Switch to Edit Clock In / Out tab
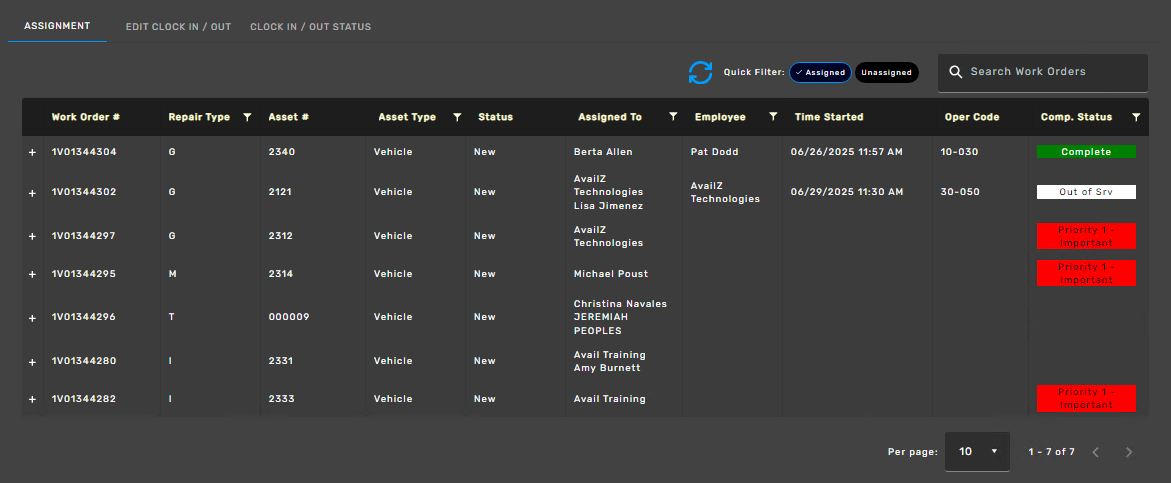1171x483 pixels. (x=178, y=27)
